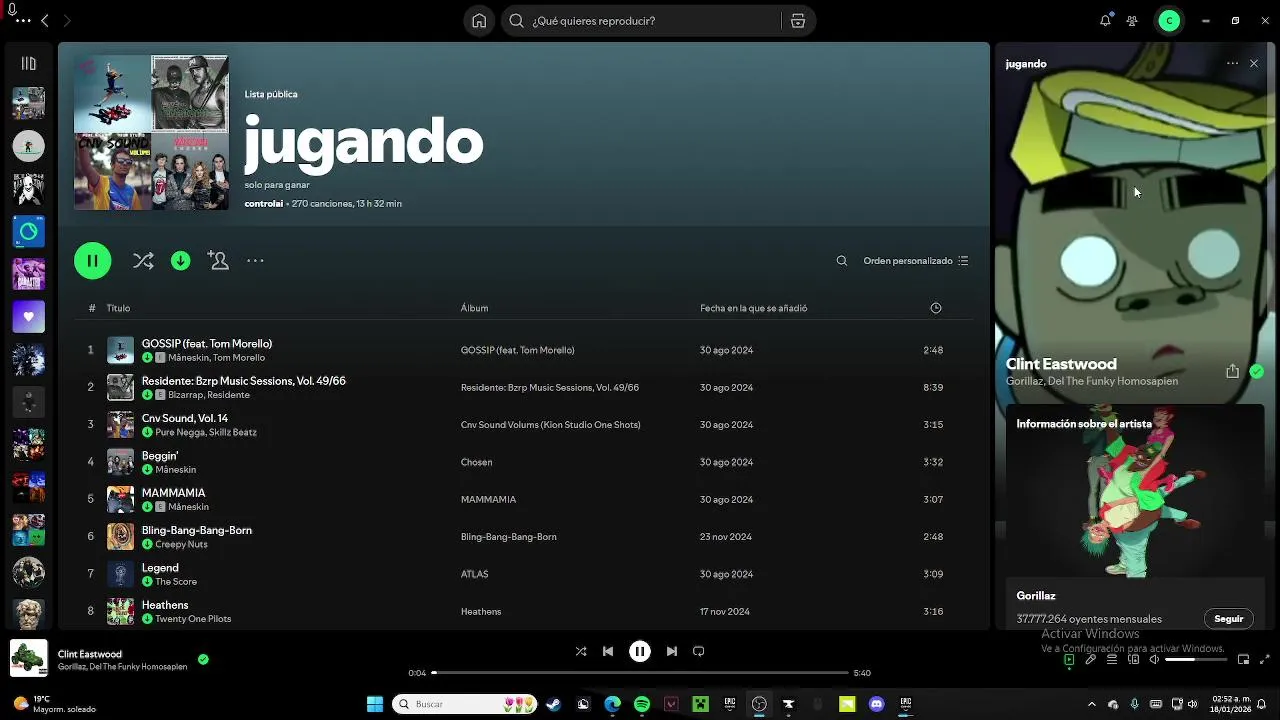
Task: Open the notifications bell in Spotify
Action: tap(1105, 21)
